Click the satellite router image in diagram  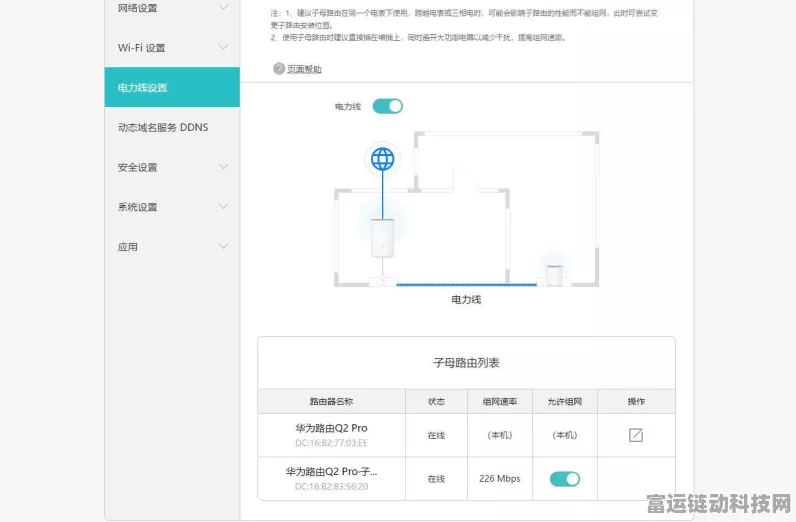(554, 274)
